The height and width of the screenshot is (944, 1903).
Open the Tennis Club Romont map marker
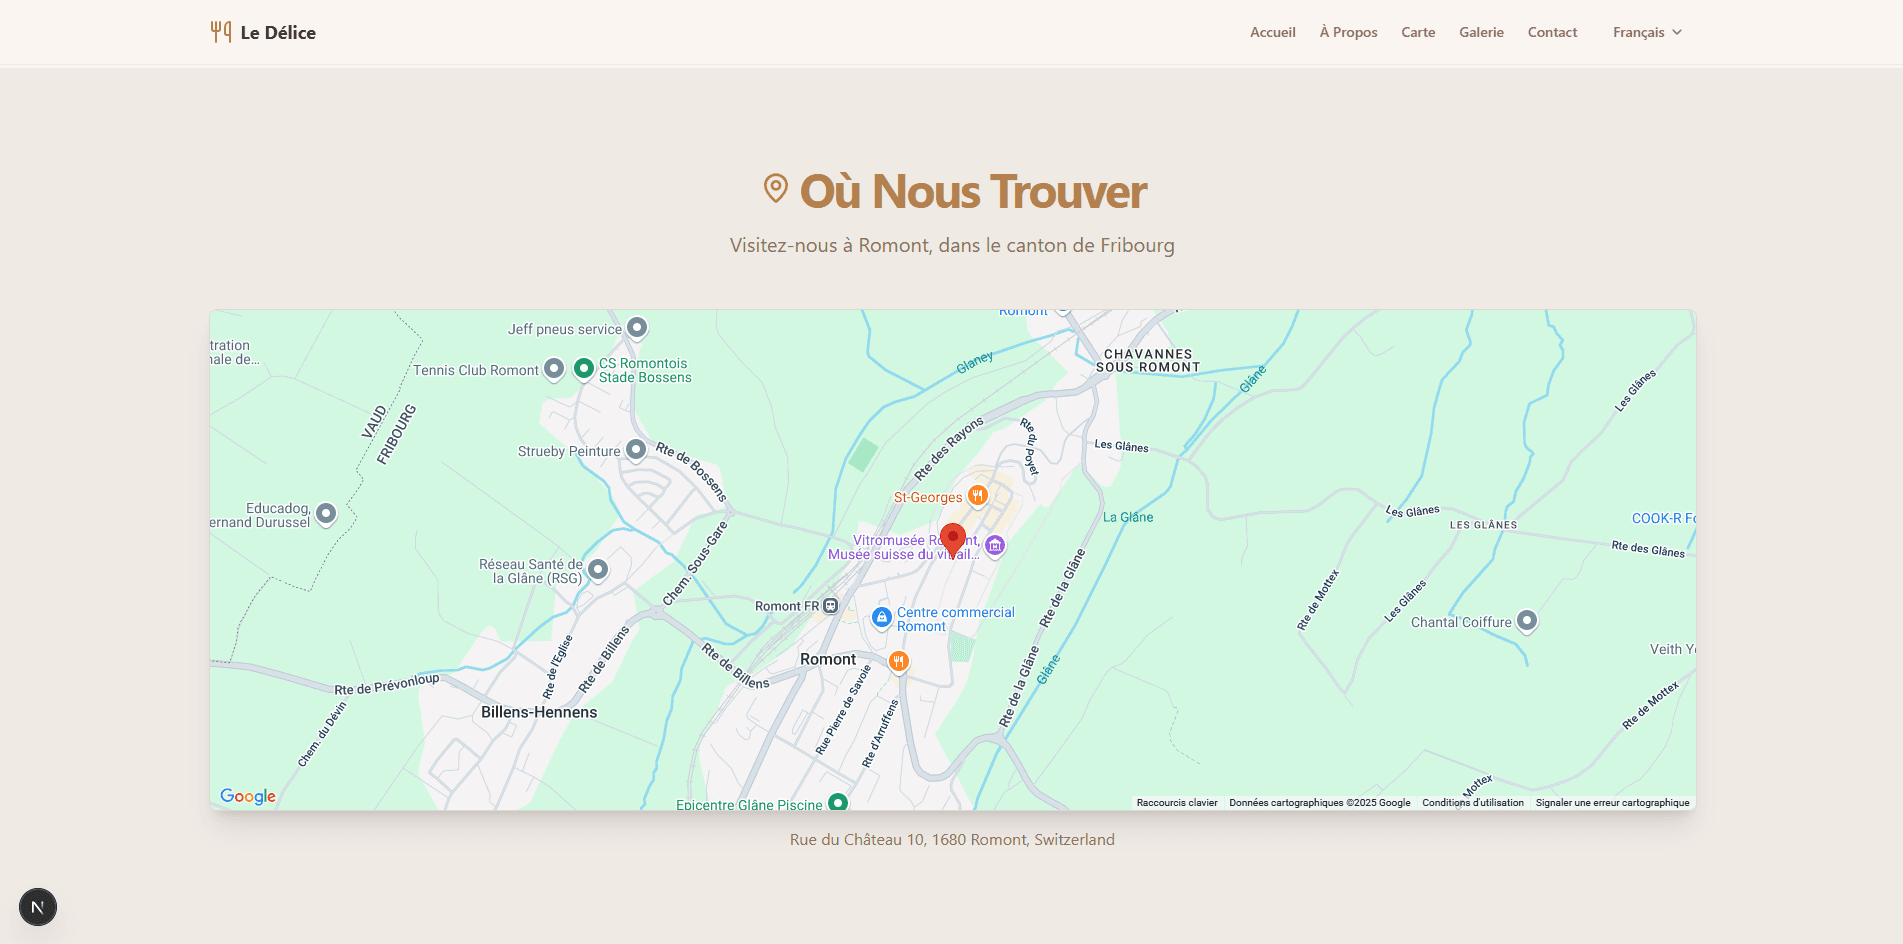(x=554, y=369)
